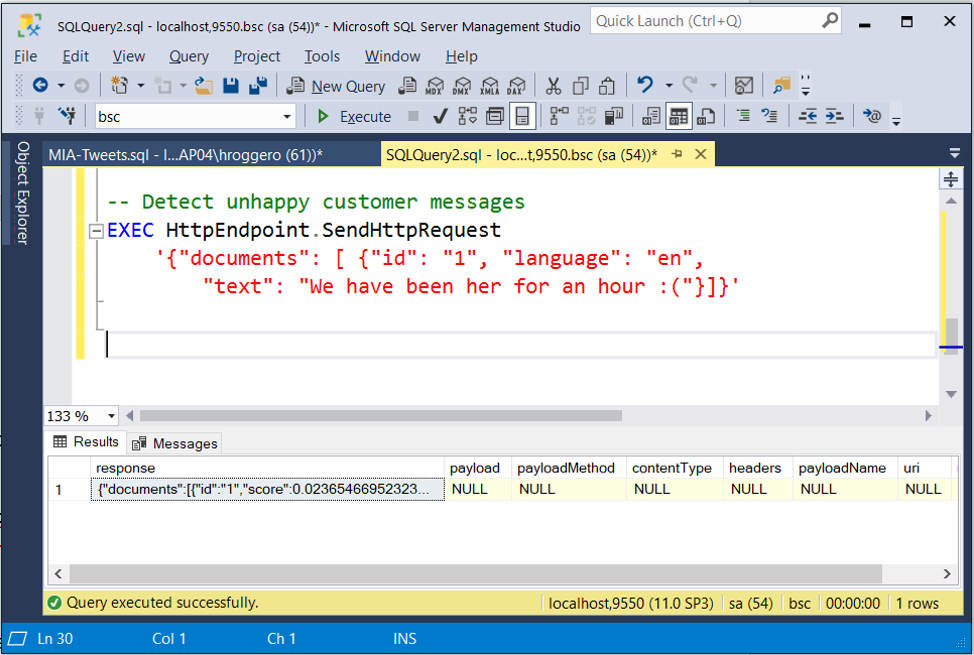Toggle Include Actual Execution Plan
The width and height of the screenshot is (974, 655).
(559, 116)
